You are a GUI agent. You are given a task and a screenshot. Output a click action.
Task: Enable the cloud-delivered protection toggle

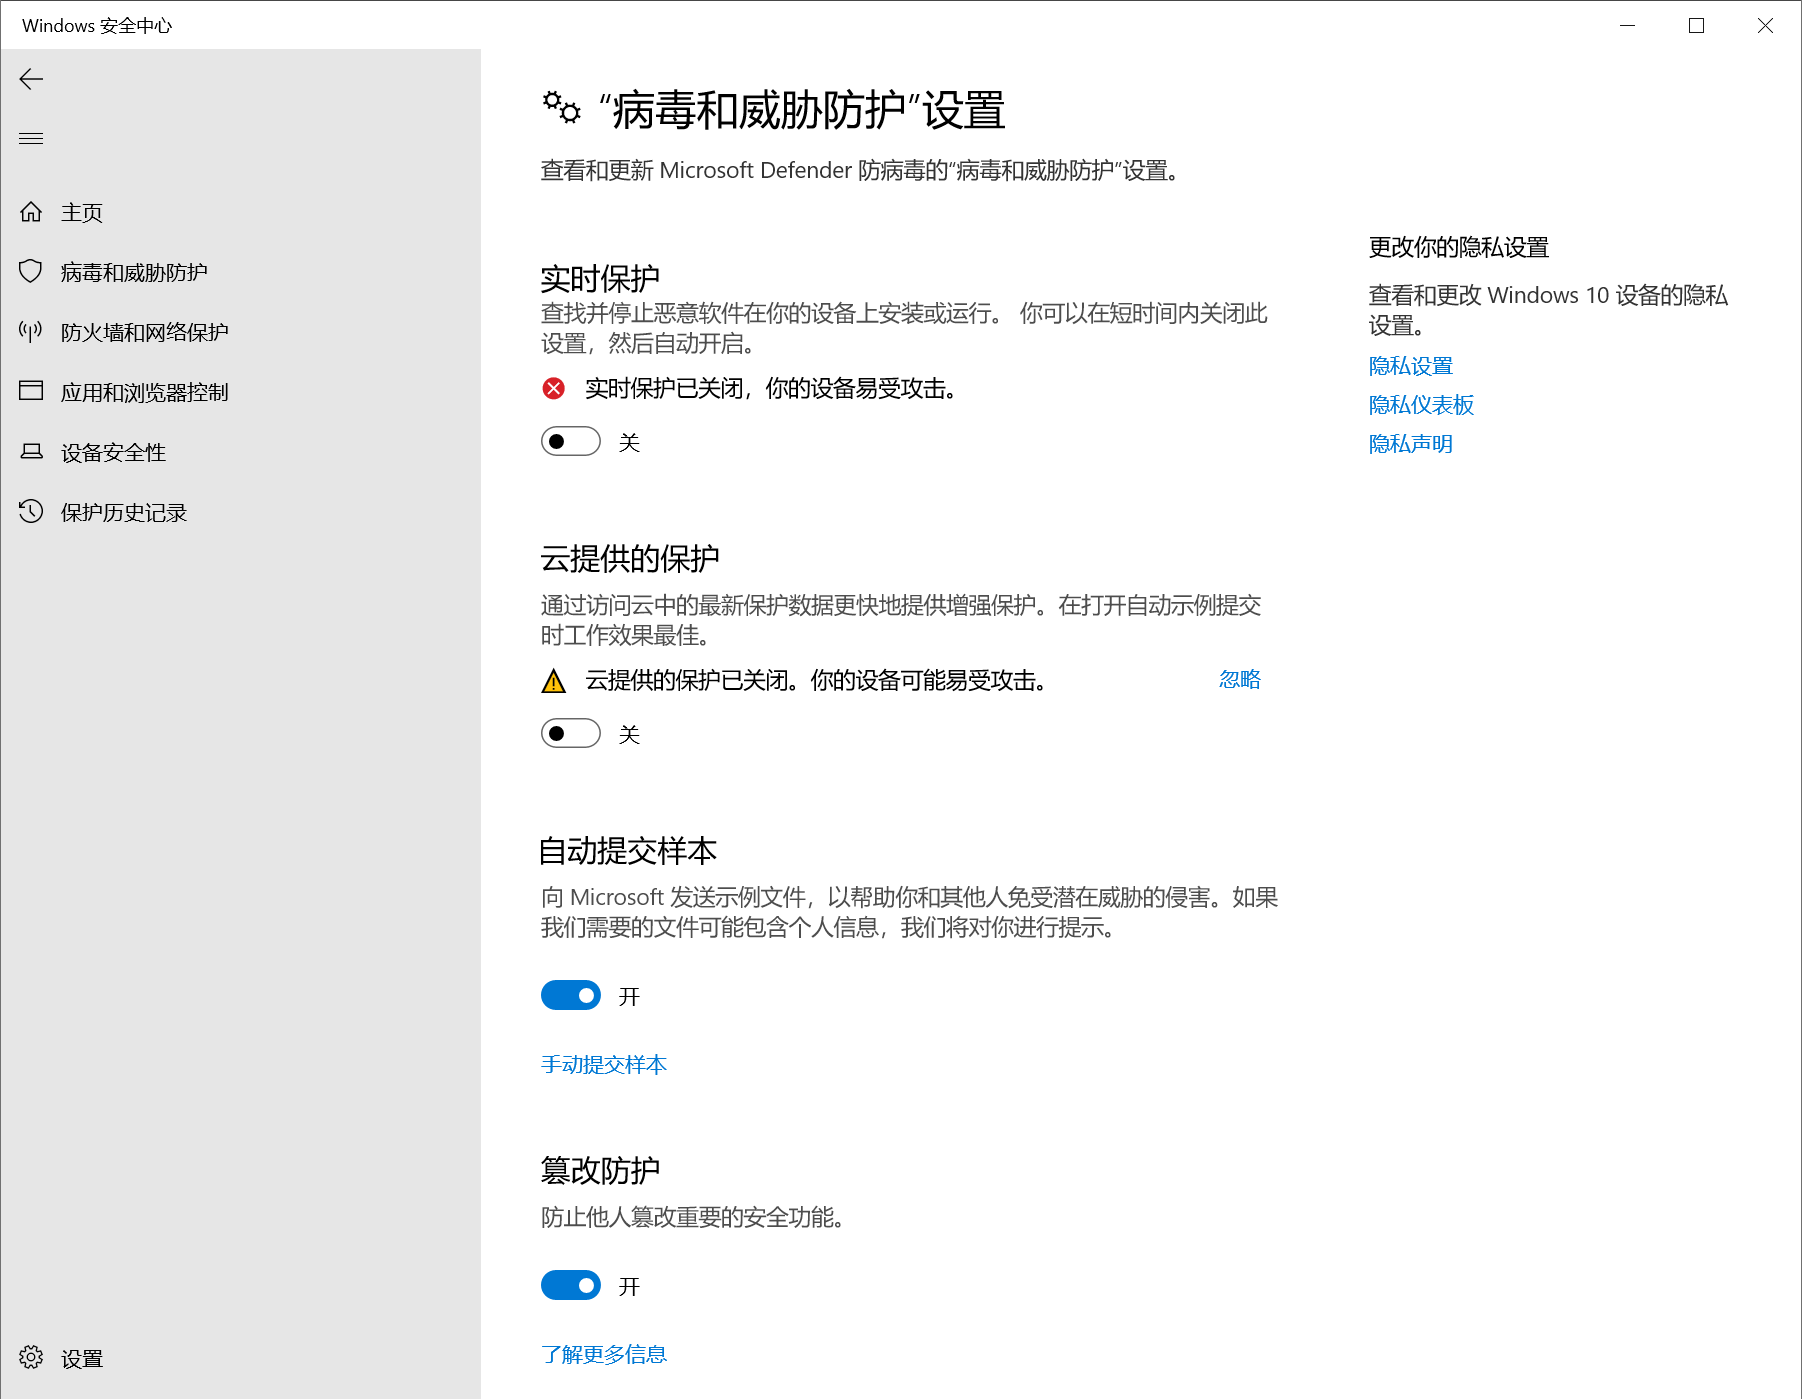coord(570,733)
